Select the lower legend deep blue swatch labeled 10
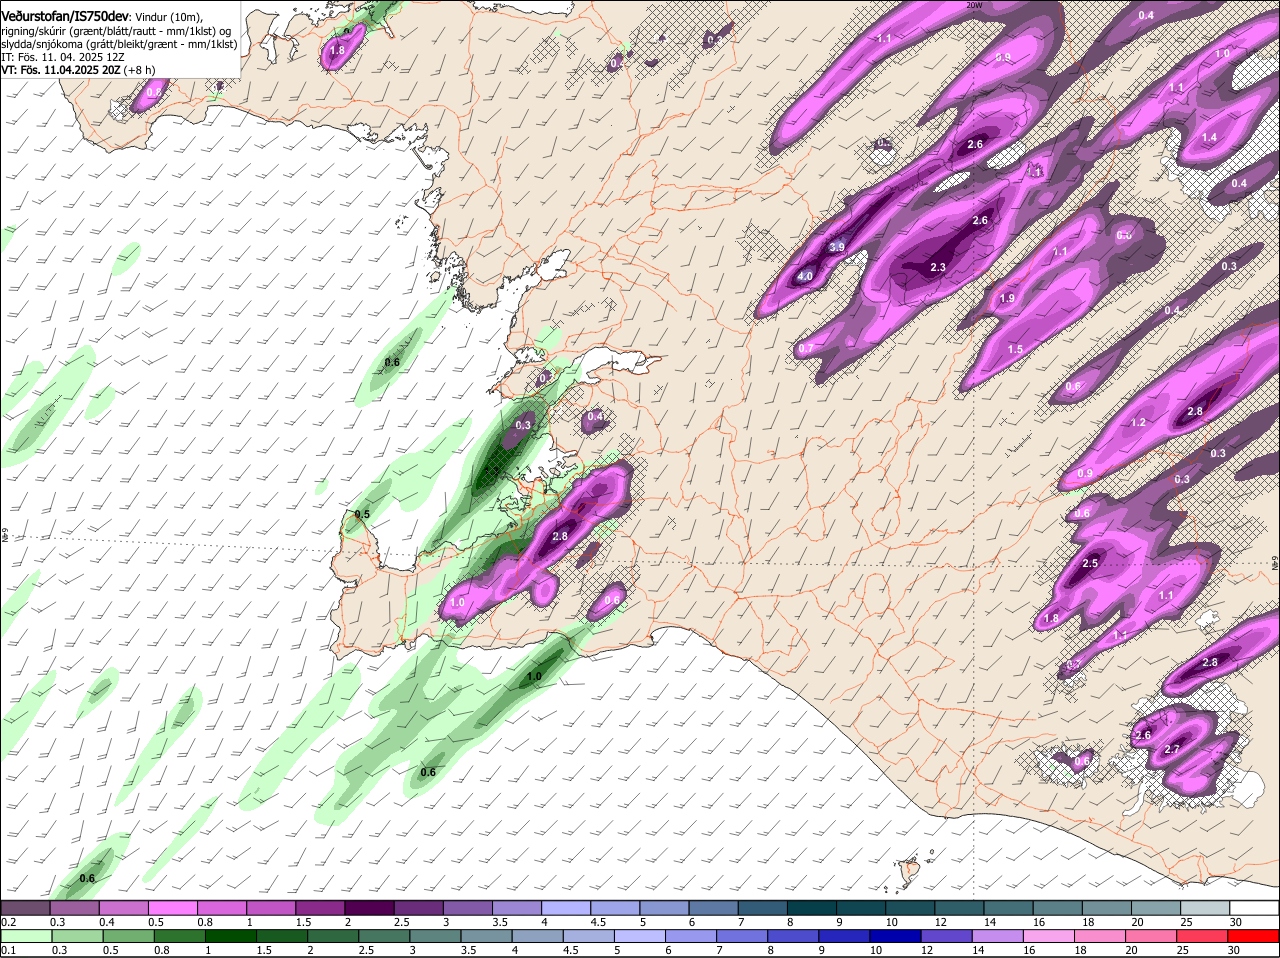Screen dimensions: 1280x958 895,935
